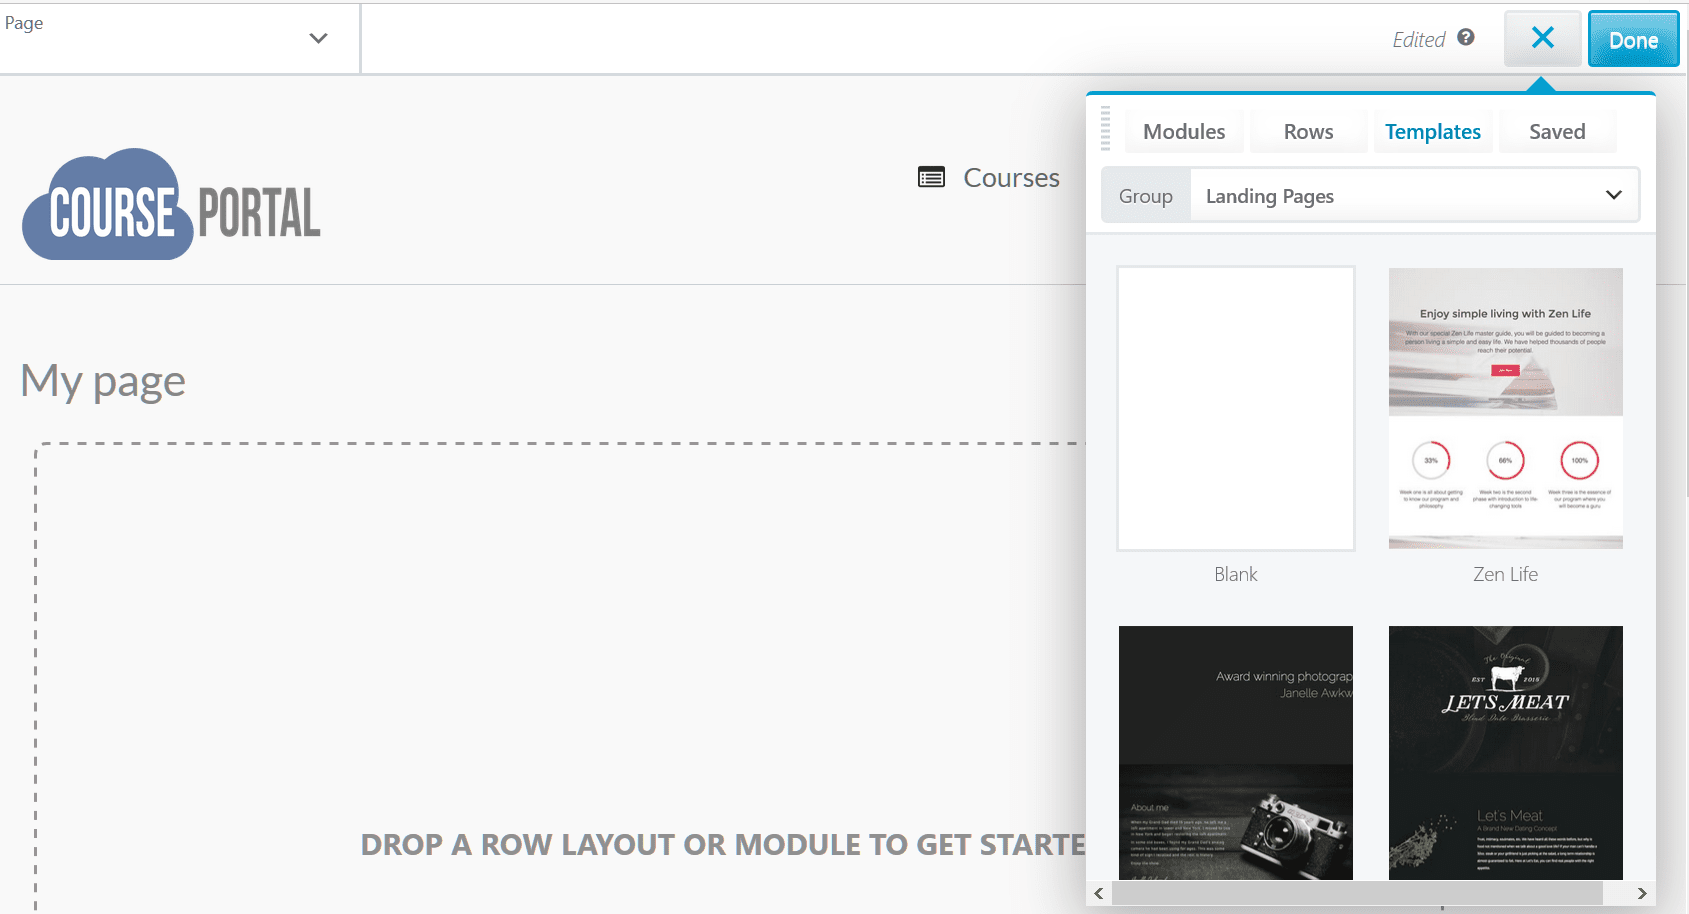The image size is (1689, 914).
Task: Choose the Zen Life template
Action: tap(1504, 409)
